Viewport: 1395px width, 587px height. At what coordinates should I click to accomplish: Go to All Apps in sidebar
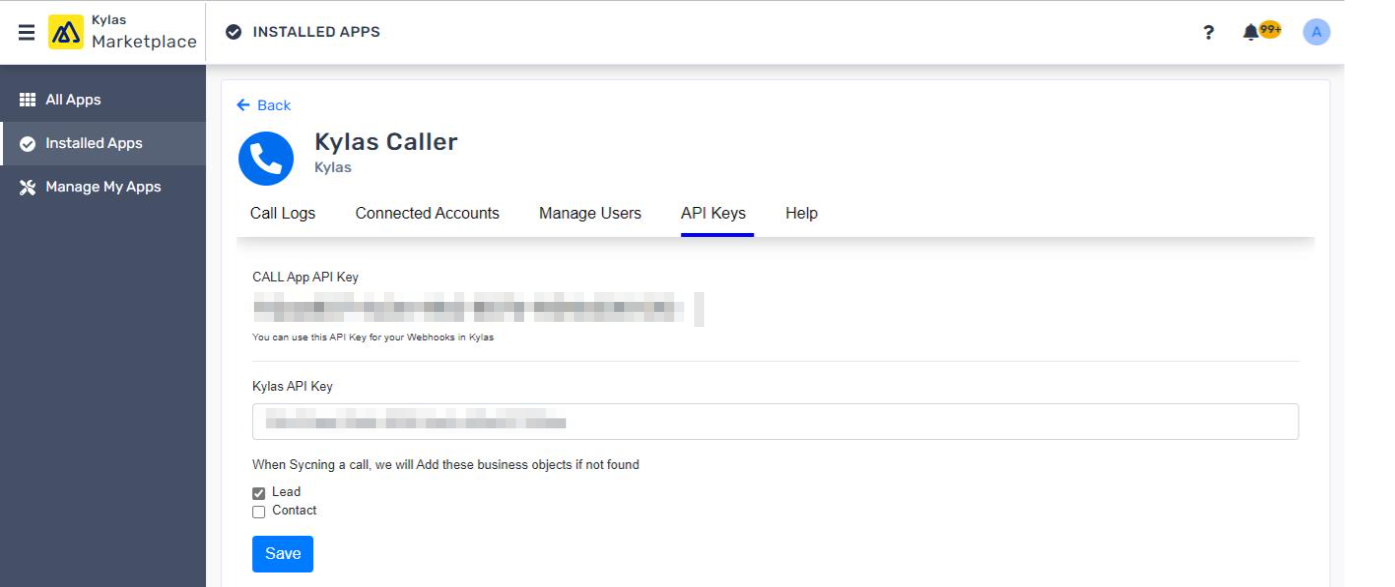[x=103, y=100]
